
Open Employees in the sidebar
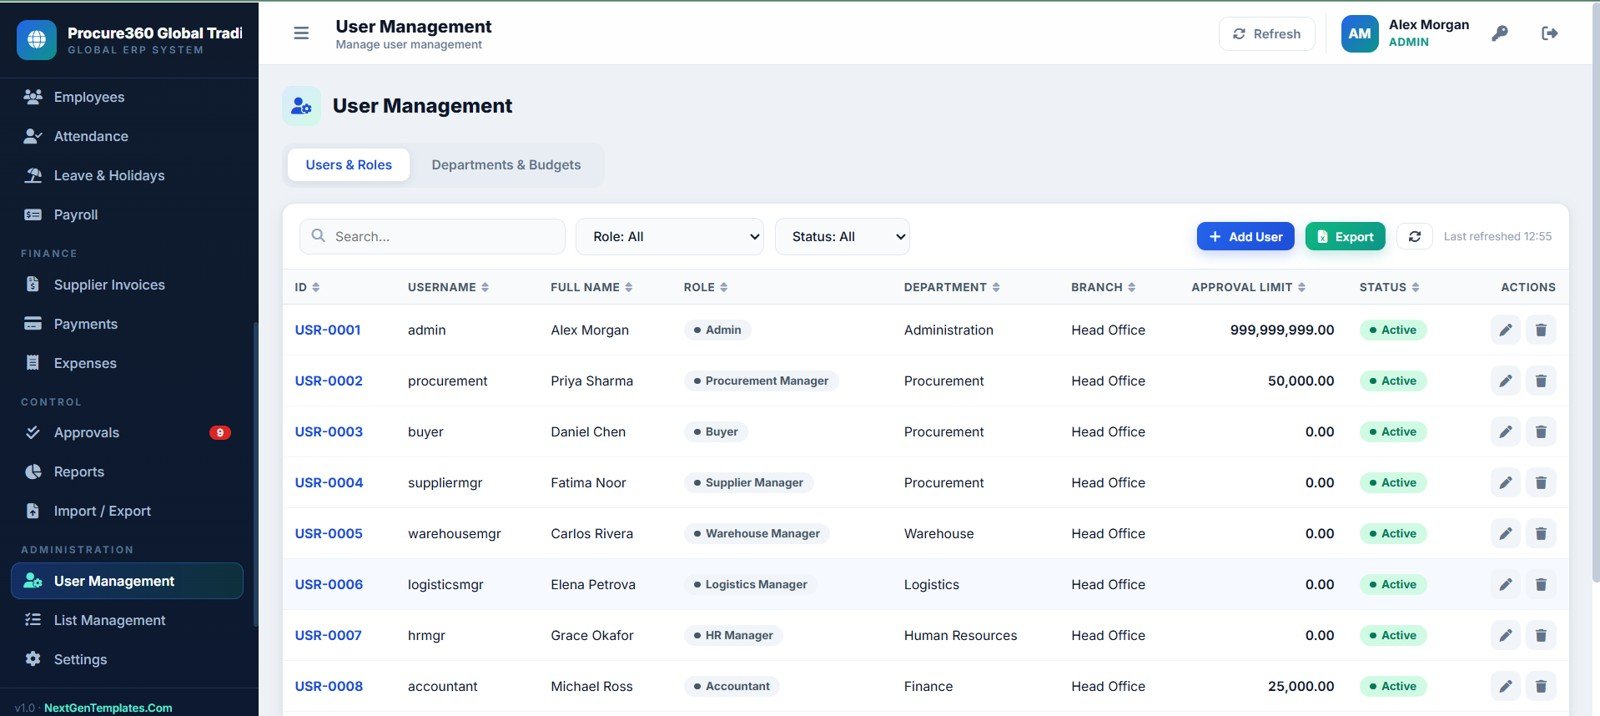pos(127,97)
